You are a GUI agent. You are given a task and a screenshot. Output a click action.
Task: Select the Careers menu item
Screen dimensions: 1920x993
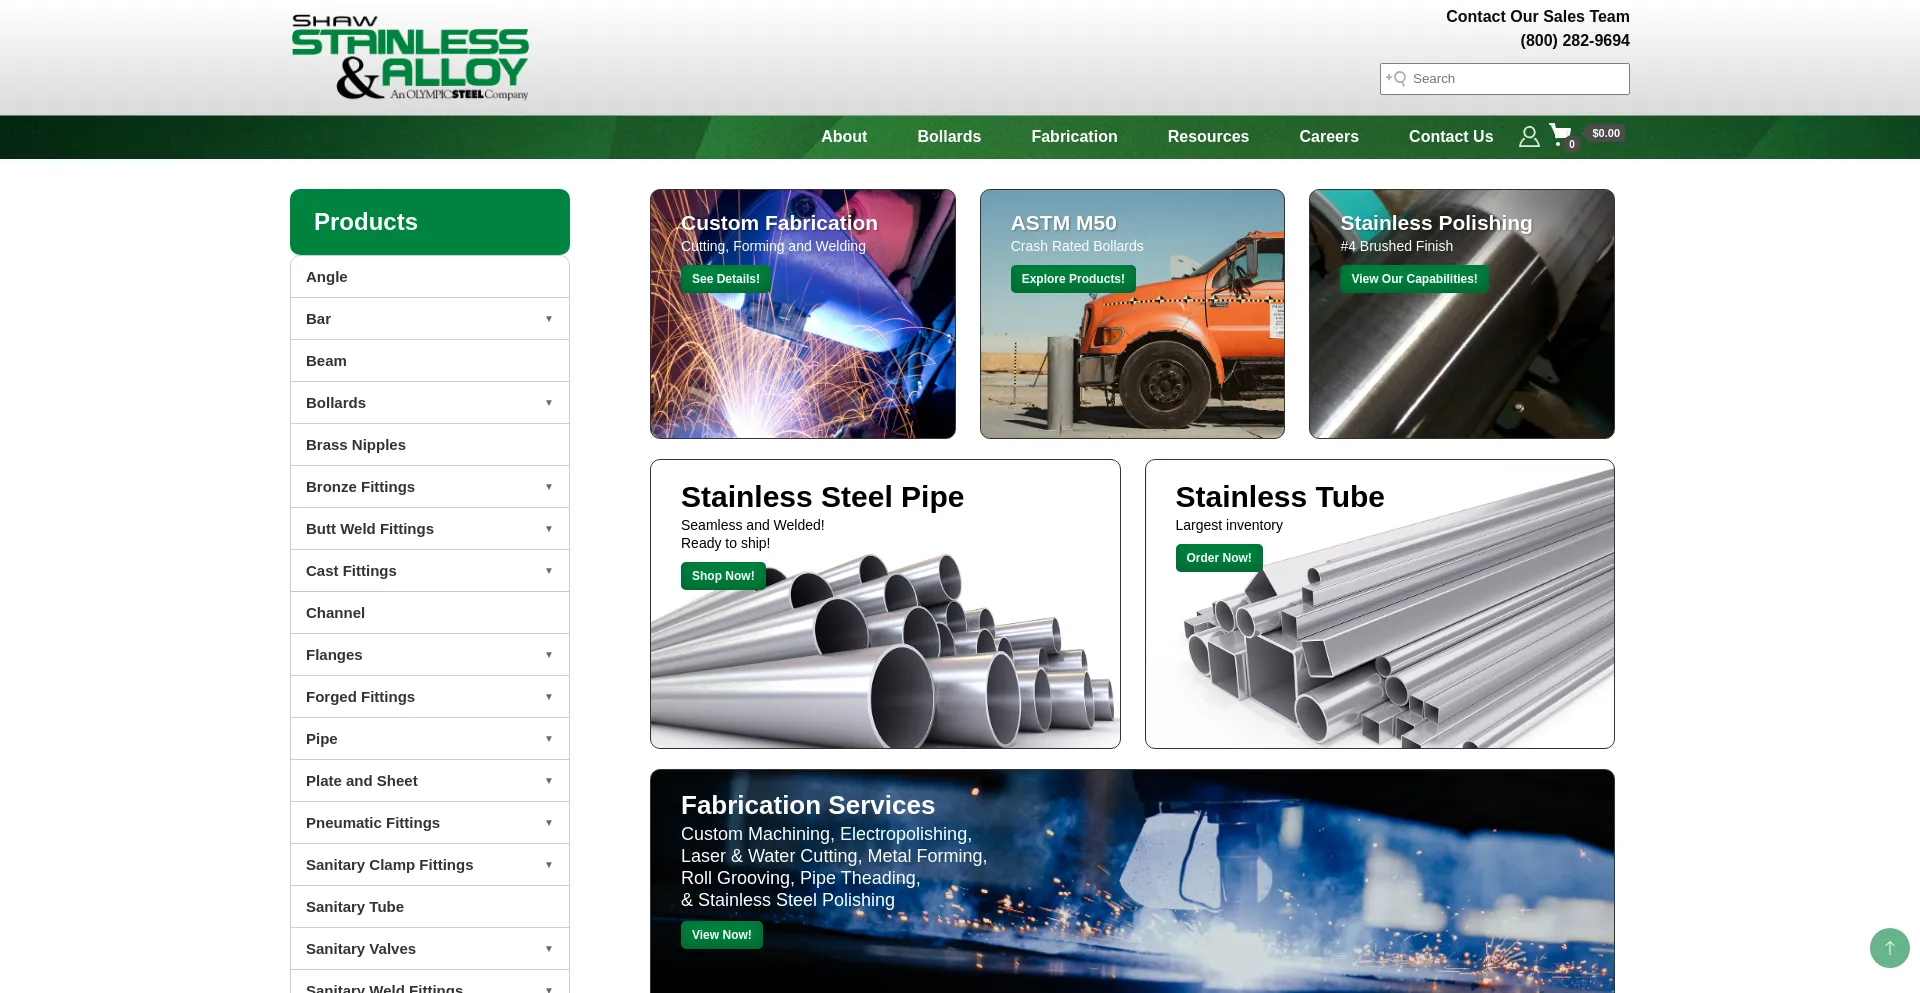coord(1328,136)
